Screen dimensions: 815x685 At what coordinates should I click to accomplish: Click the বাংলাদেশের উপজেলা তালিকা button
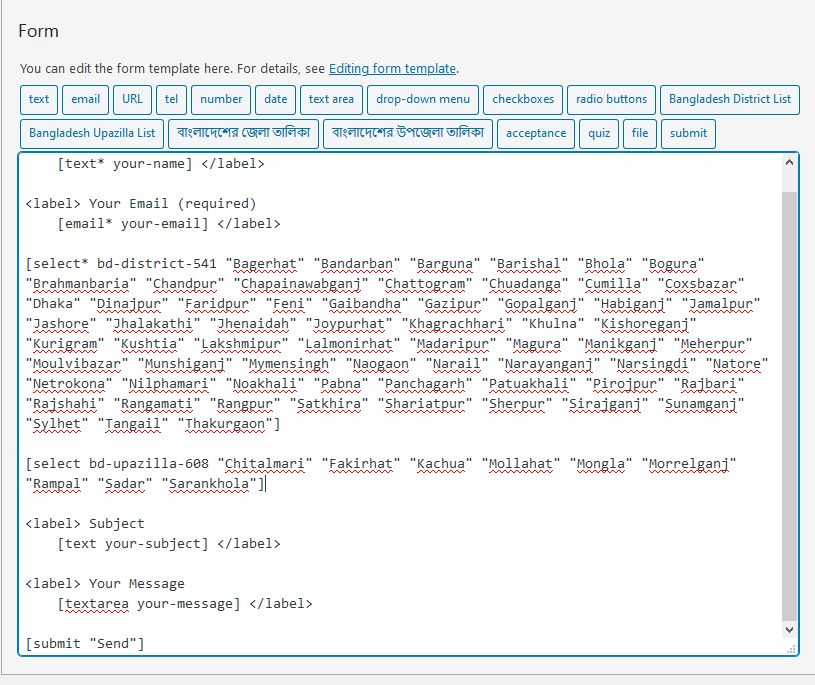(408, 134)
